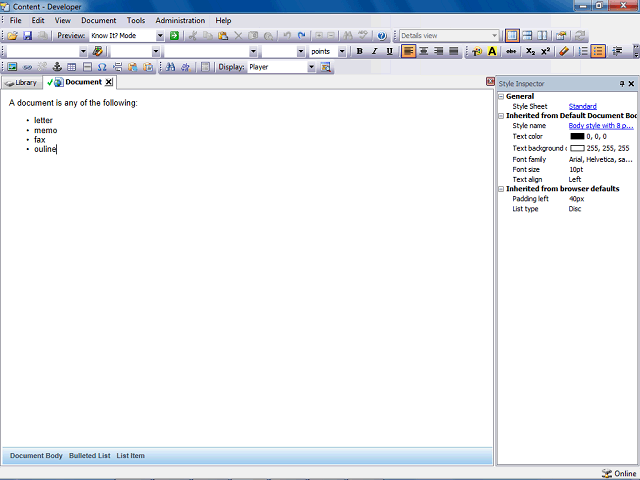
Task: Click the Online status indicator
Action: tap(619, 473)
